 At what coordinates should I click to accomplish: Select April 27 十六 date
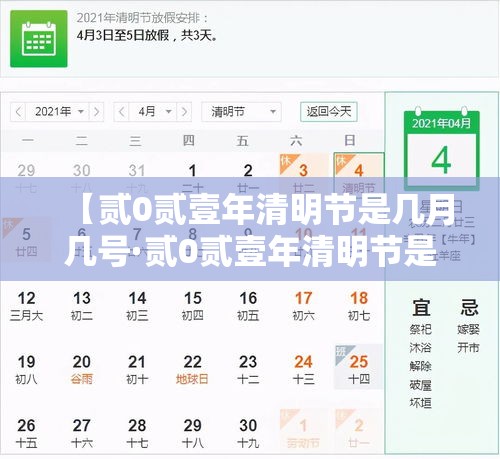[82, 433]
